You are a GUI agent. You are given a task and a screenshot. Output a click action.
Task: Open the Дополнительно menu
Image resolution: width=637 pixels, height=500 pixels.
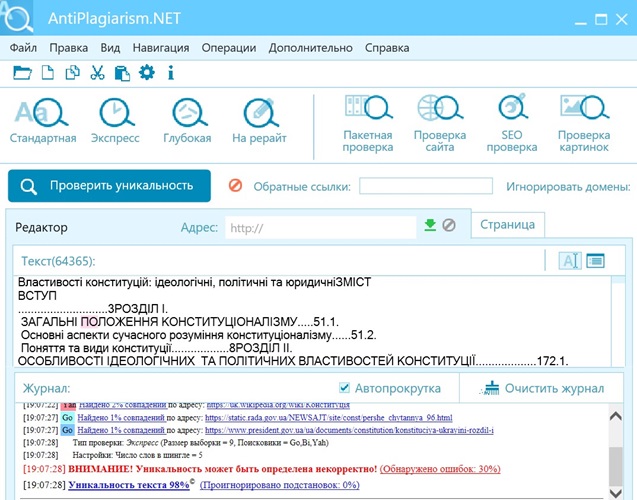[310, 48]
